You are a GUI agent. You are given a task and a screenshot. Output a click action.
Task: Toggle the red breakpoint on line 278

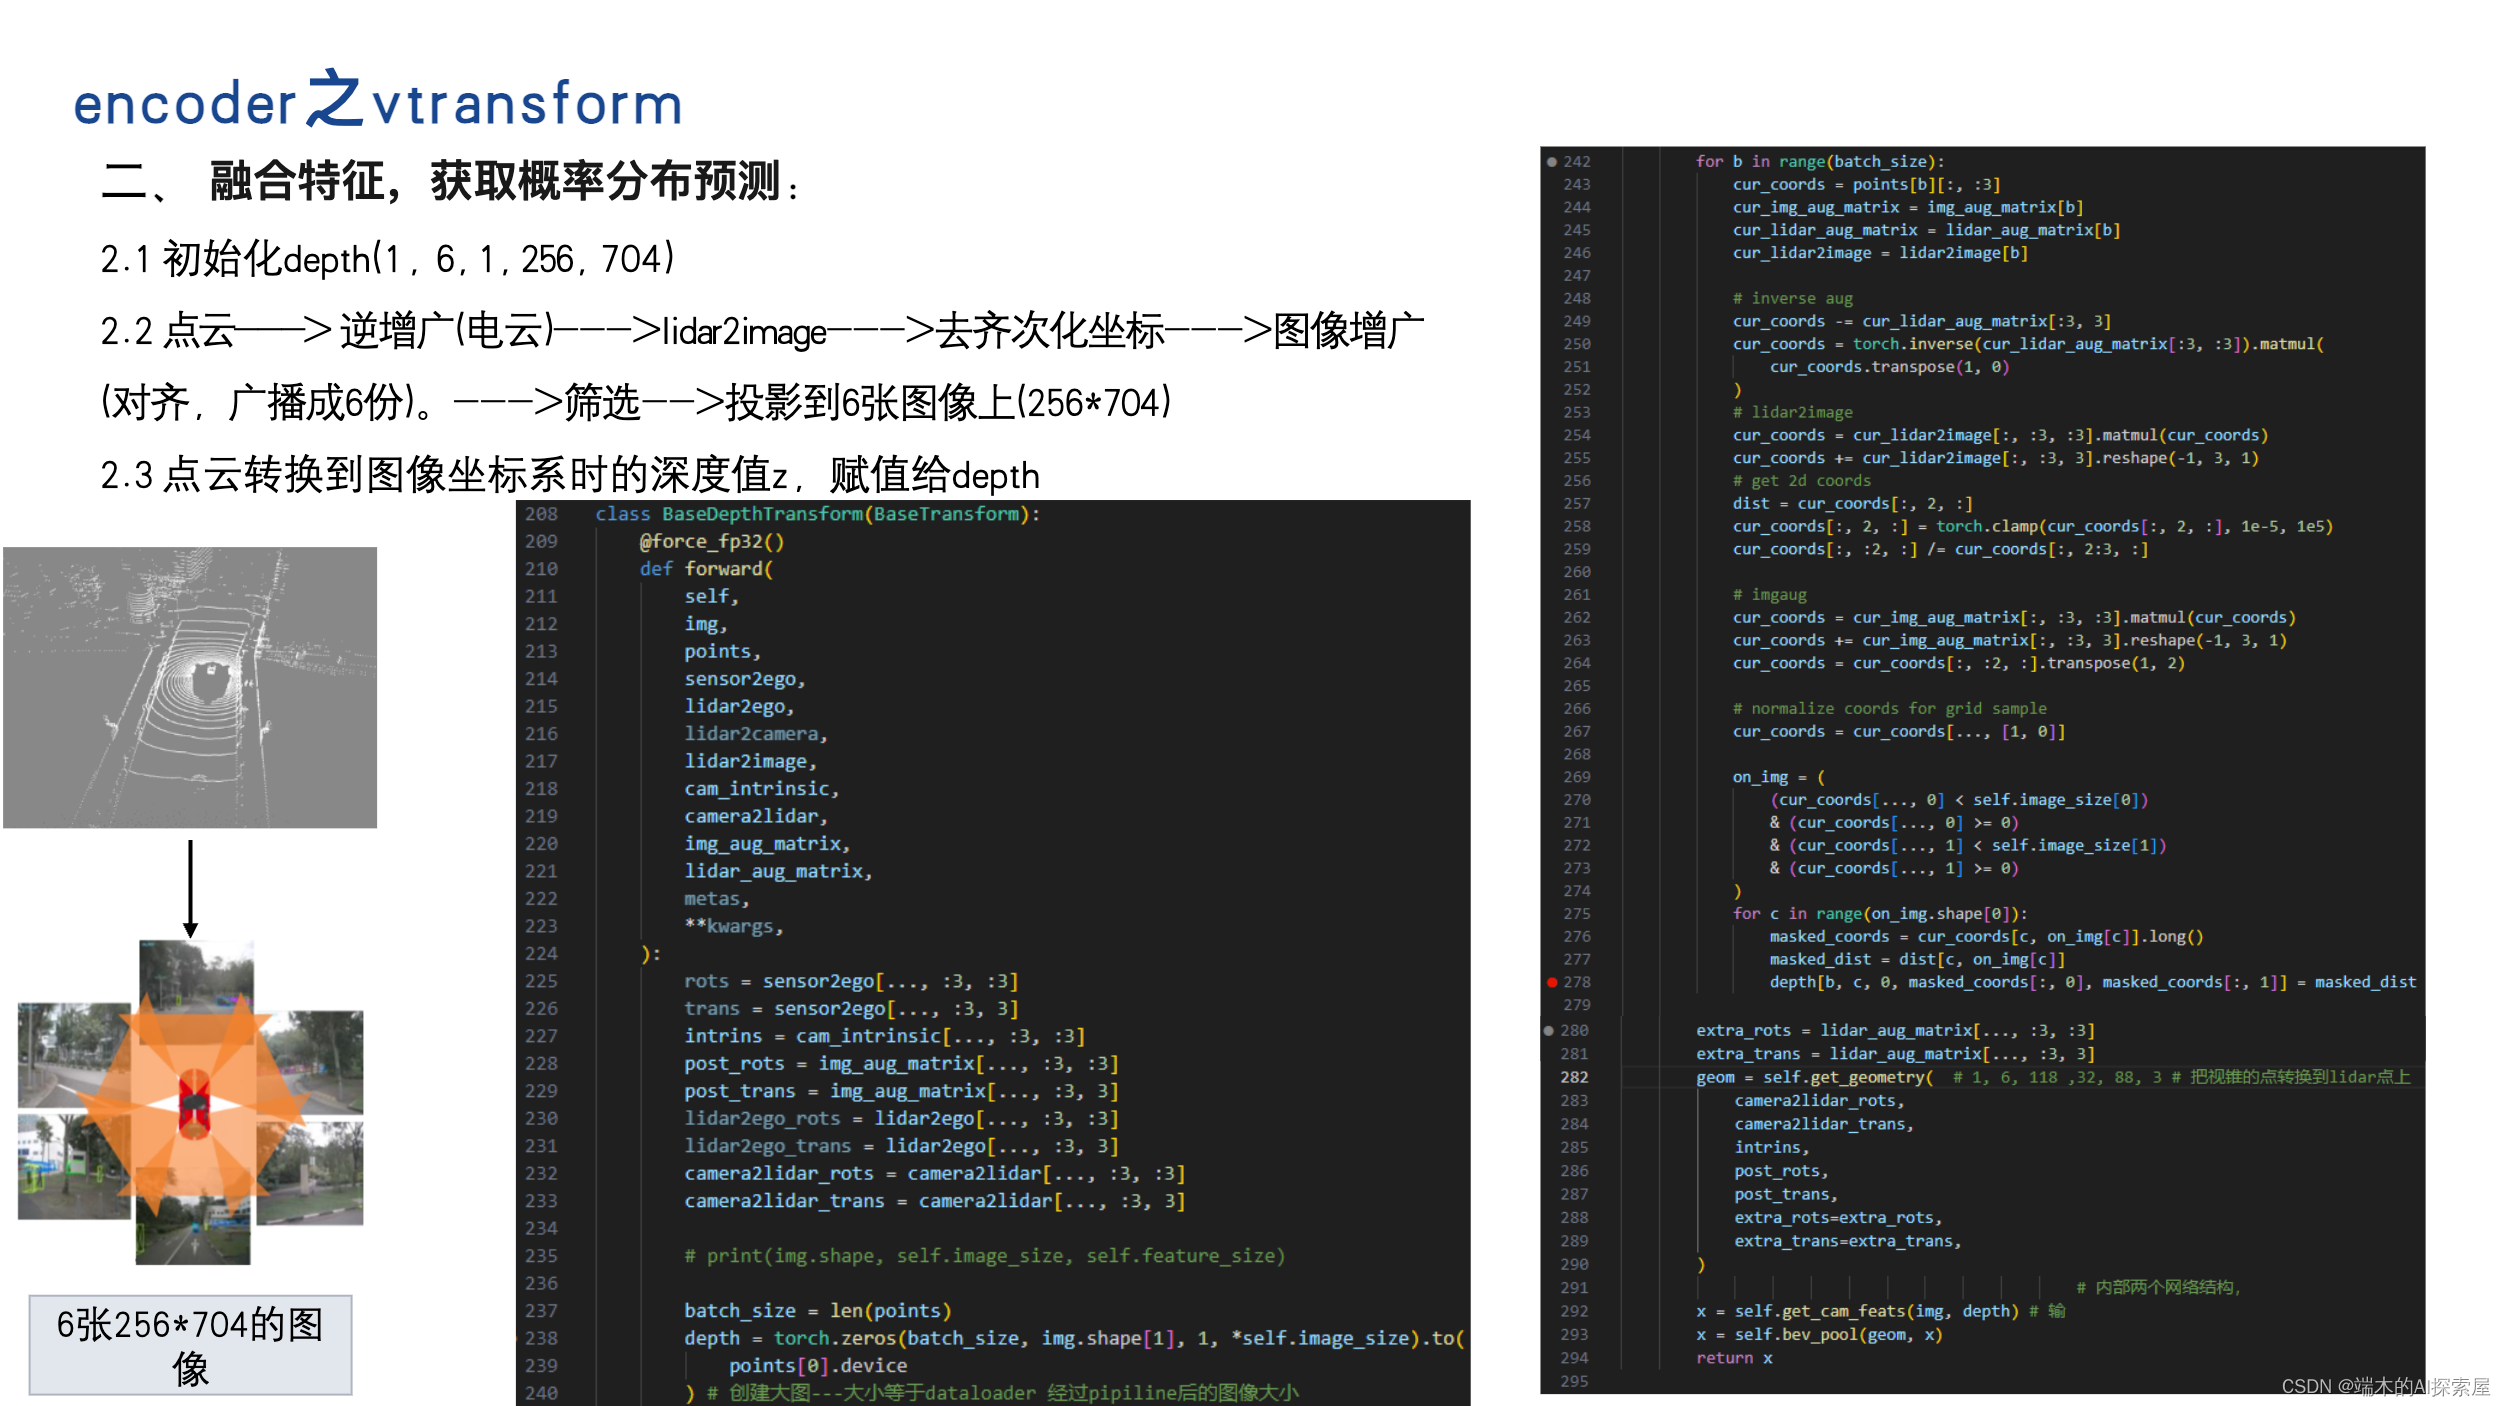click(x=1551, y=982)
